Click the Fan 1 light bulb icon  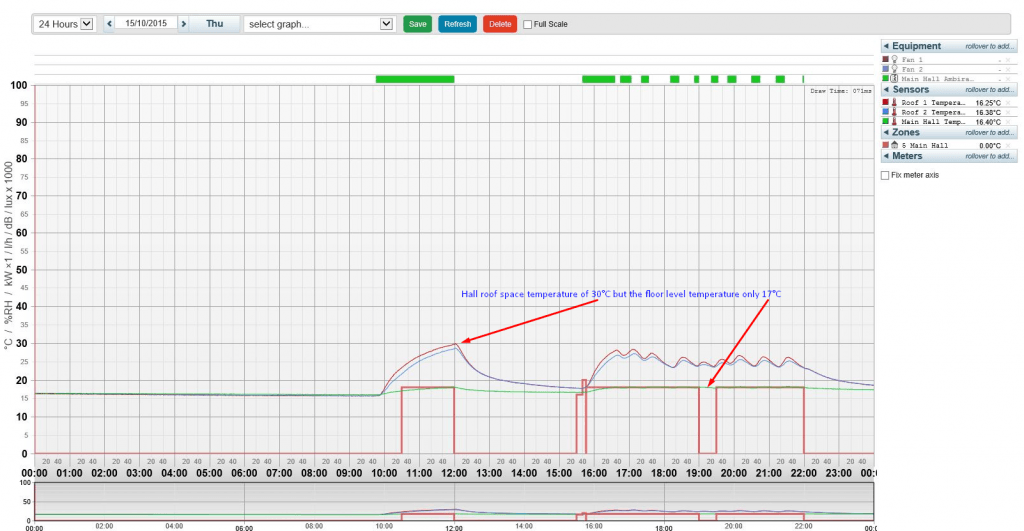point(895,60)
